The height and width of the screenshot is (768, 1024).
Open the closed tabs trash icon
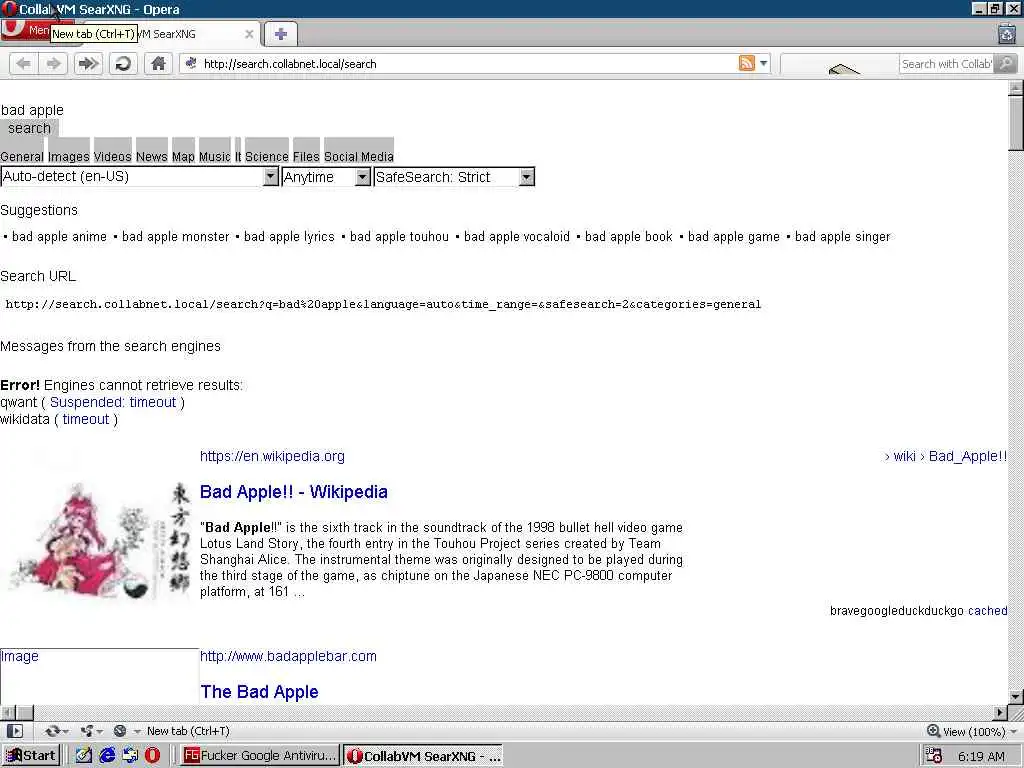[x=1007, y=33]
